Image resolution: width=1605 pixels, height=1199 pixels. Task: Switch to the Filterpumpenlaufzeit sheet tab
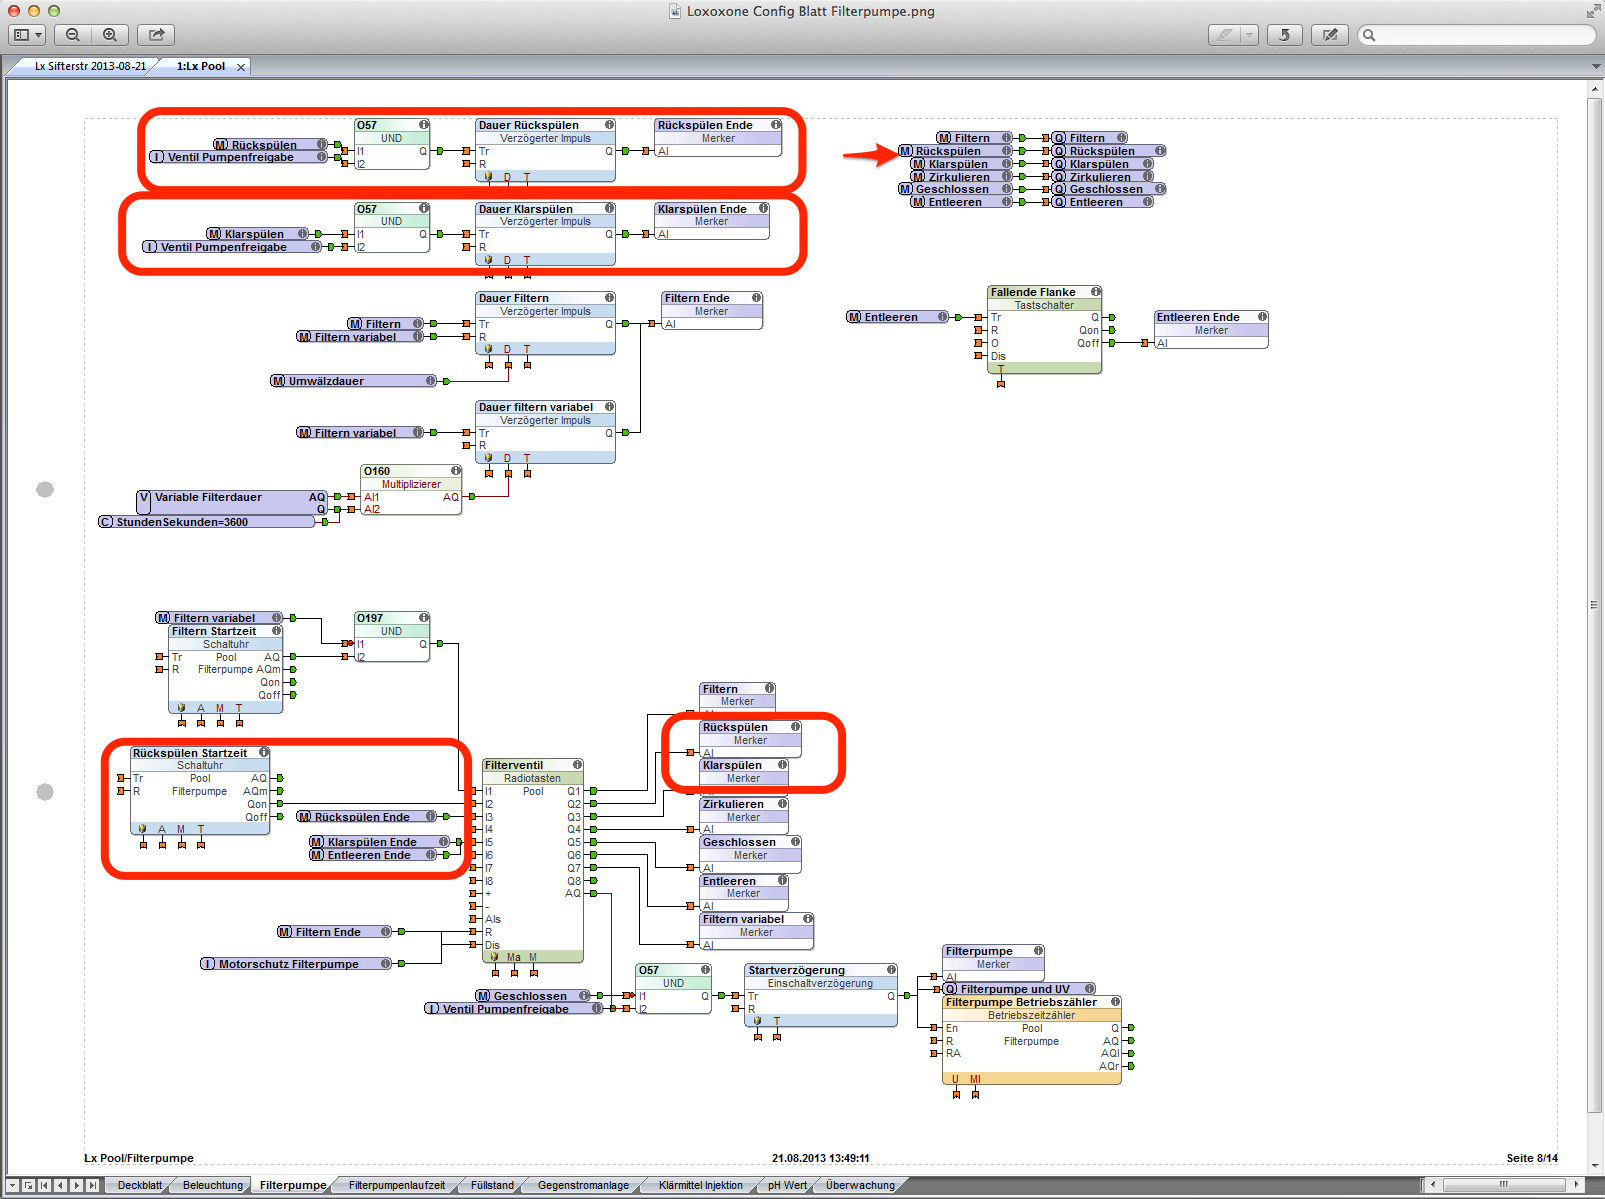(396, 1185)
